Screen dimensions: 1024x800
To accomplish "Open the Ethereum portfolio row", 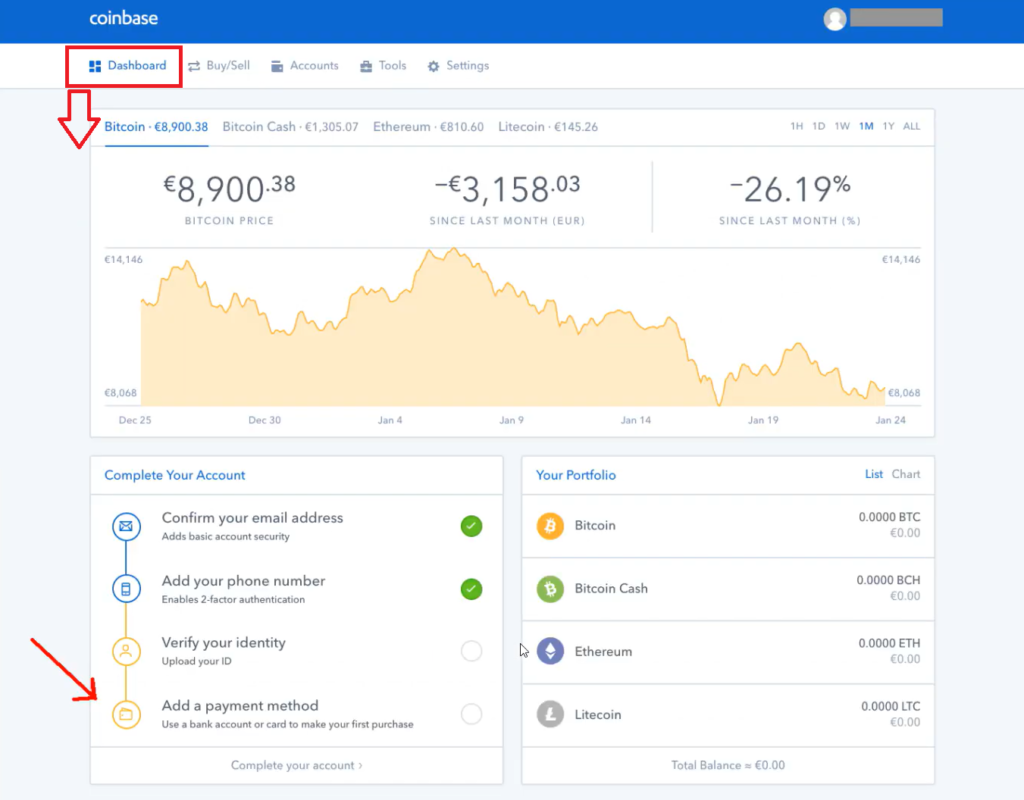I will tap(728, 652).
